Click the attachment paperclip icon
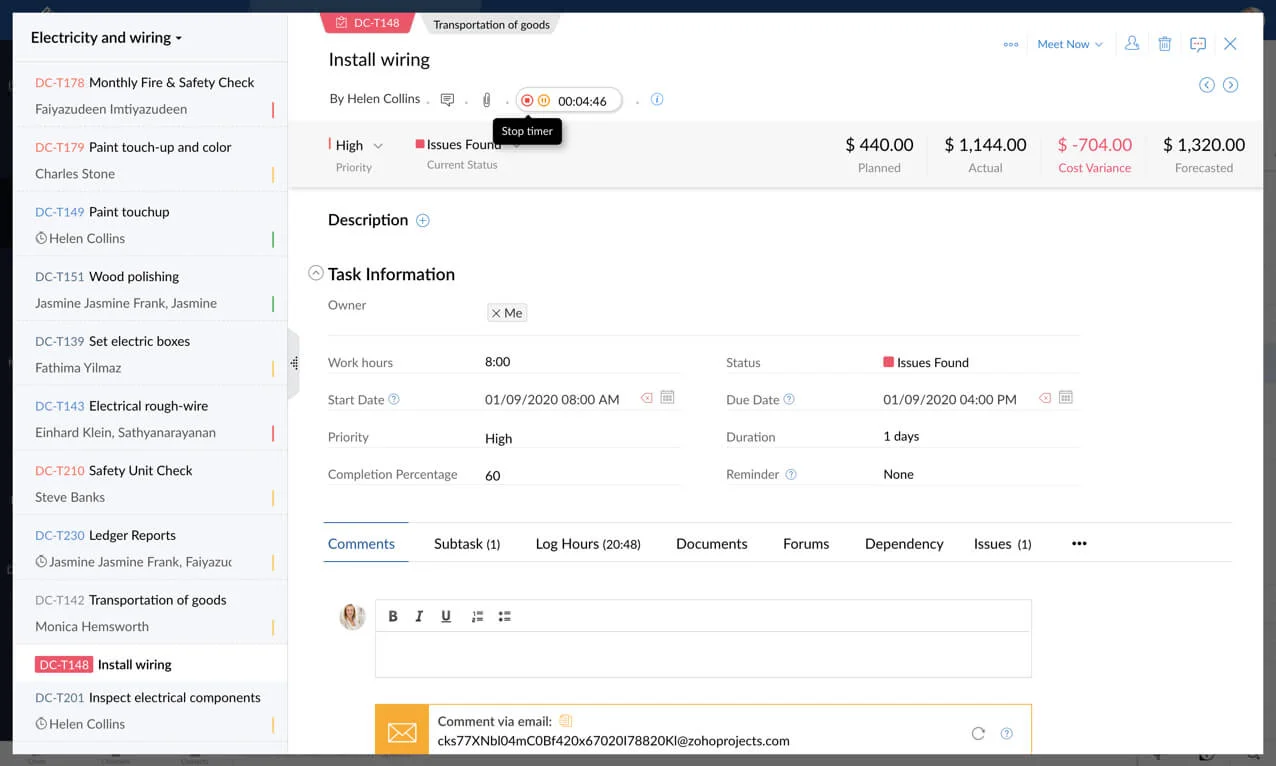 [486, 100]
